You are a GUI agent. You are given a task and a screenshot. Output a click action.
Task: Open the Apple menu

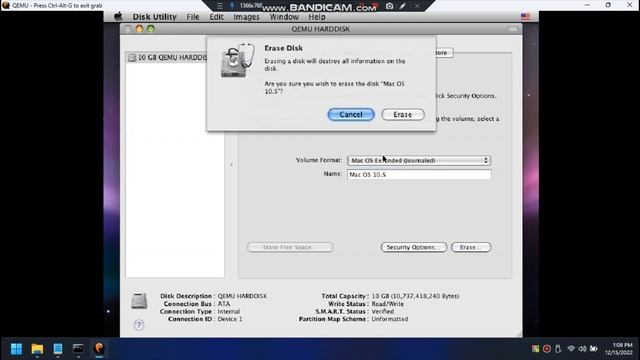pyautogui.click(x=118, y=16)
